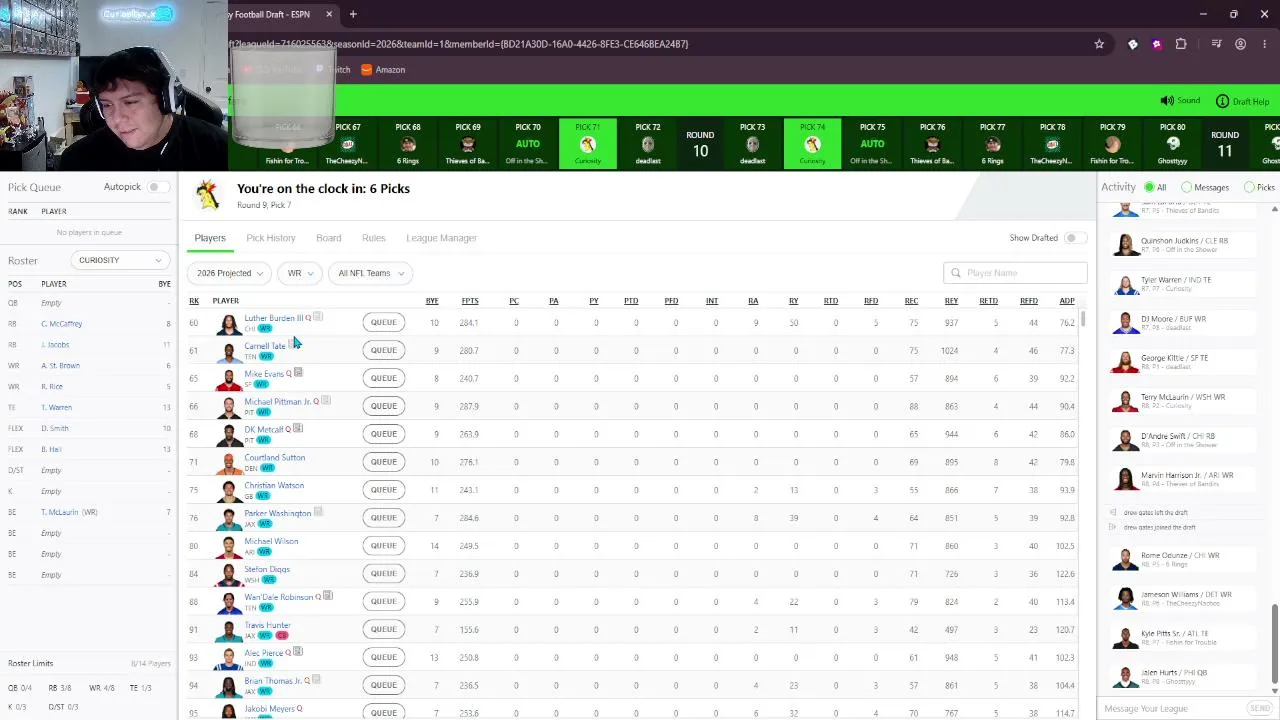Image resolution: width=1280 pixels, height=720 pixels.
Task: Open Christian Watson's player profile link
Action: (x=274, y=485)
